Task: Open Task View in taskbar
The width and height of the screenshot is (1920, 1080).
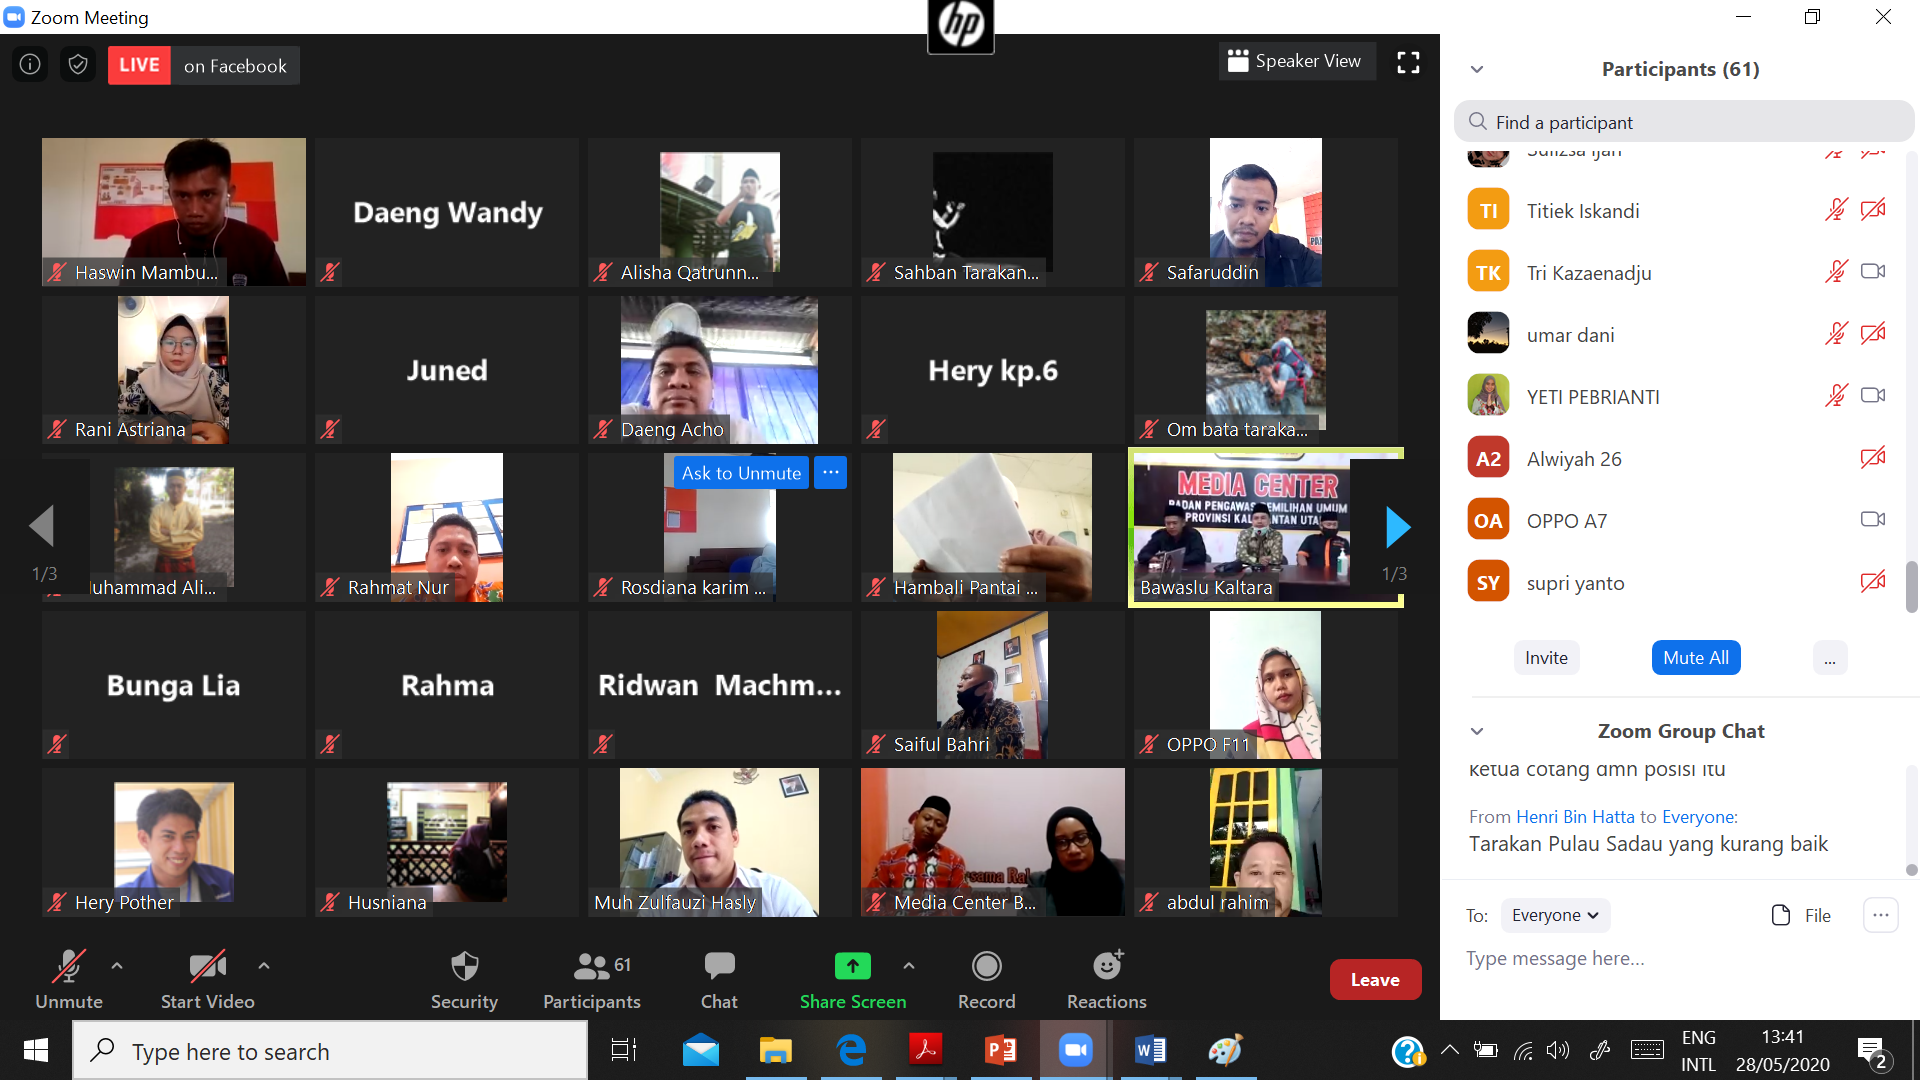Action: pos(624,1050)
